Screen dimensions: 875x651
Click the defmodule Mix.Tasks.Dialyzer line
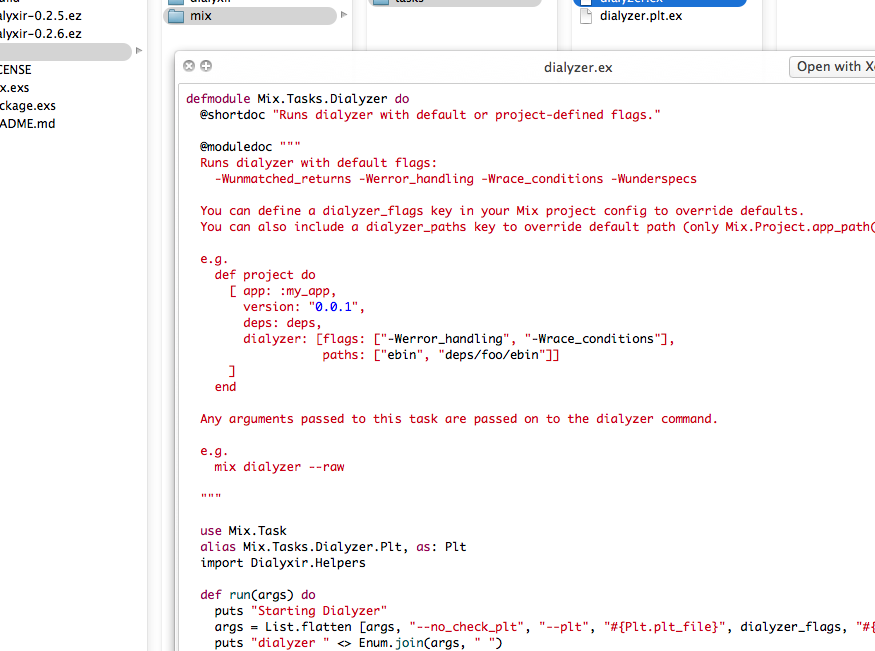coord(297,99)
